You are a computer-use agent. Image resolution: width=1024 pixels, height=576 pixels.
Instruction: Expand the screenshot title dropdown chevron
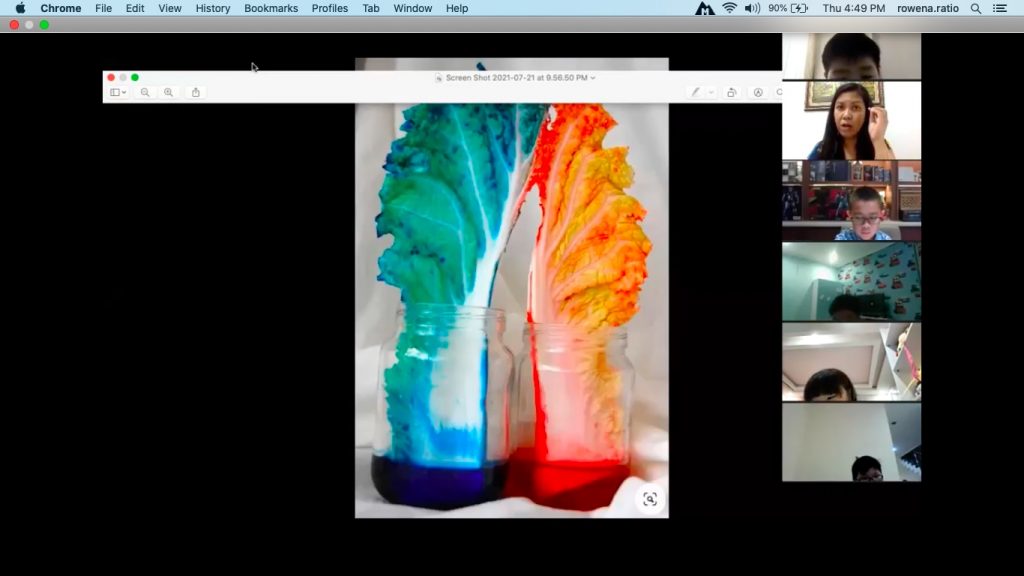pyautogui.click(x=593, y=77)
